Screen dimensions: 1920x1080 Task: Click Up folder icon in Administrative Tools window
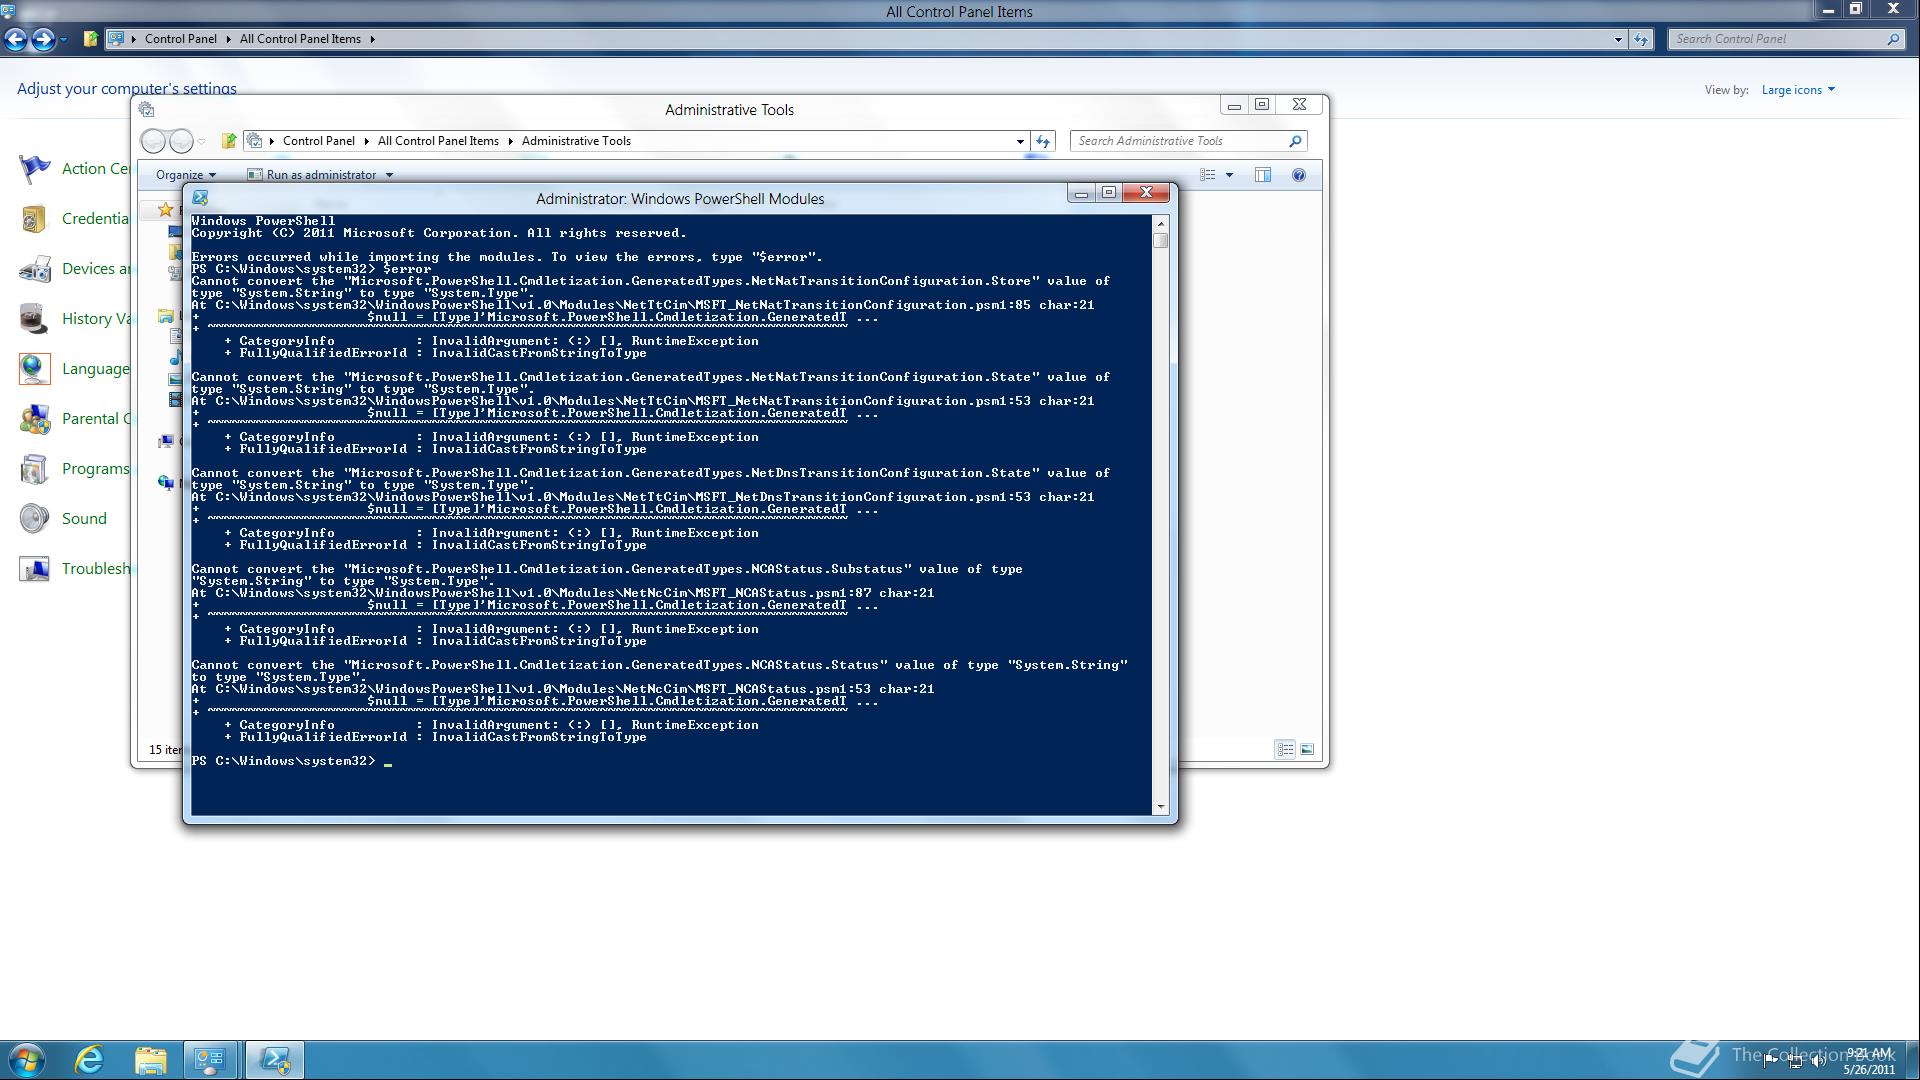(x=229, y=141)
